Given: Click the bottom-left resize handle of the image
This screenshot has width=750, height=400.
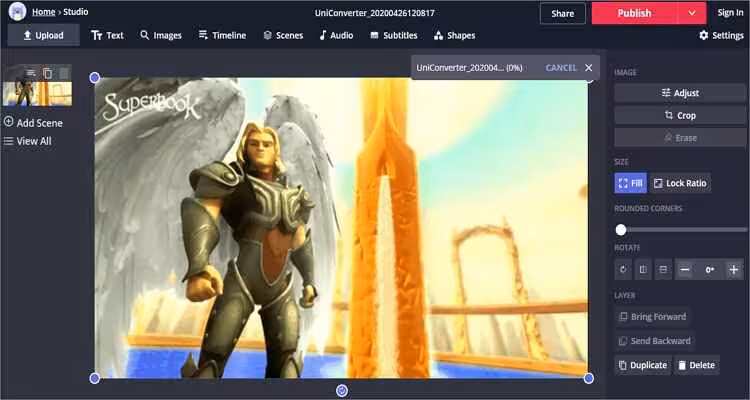Looking at the screenshot, I should 95,378.
